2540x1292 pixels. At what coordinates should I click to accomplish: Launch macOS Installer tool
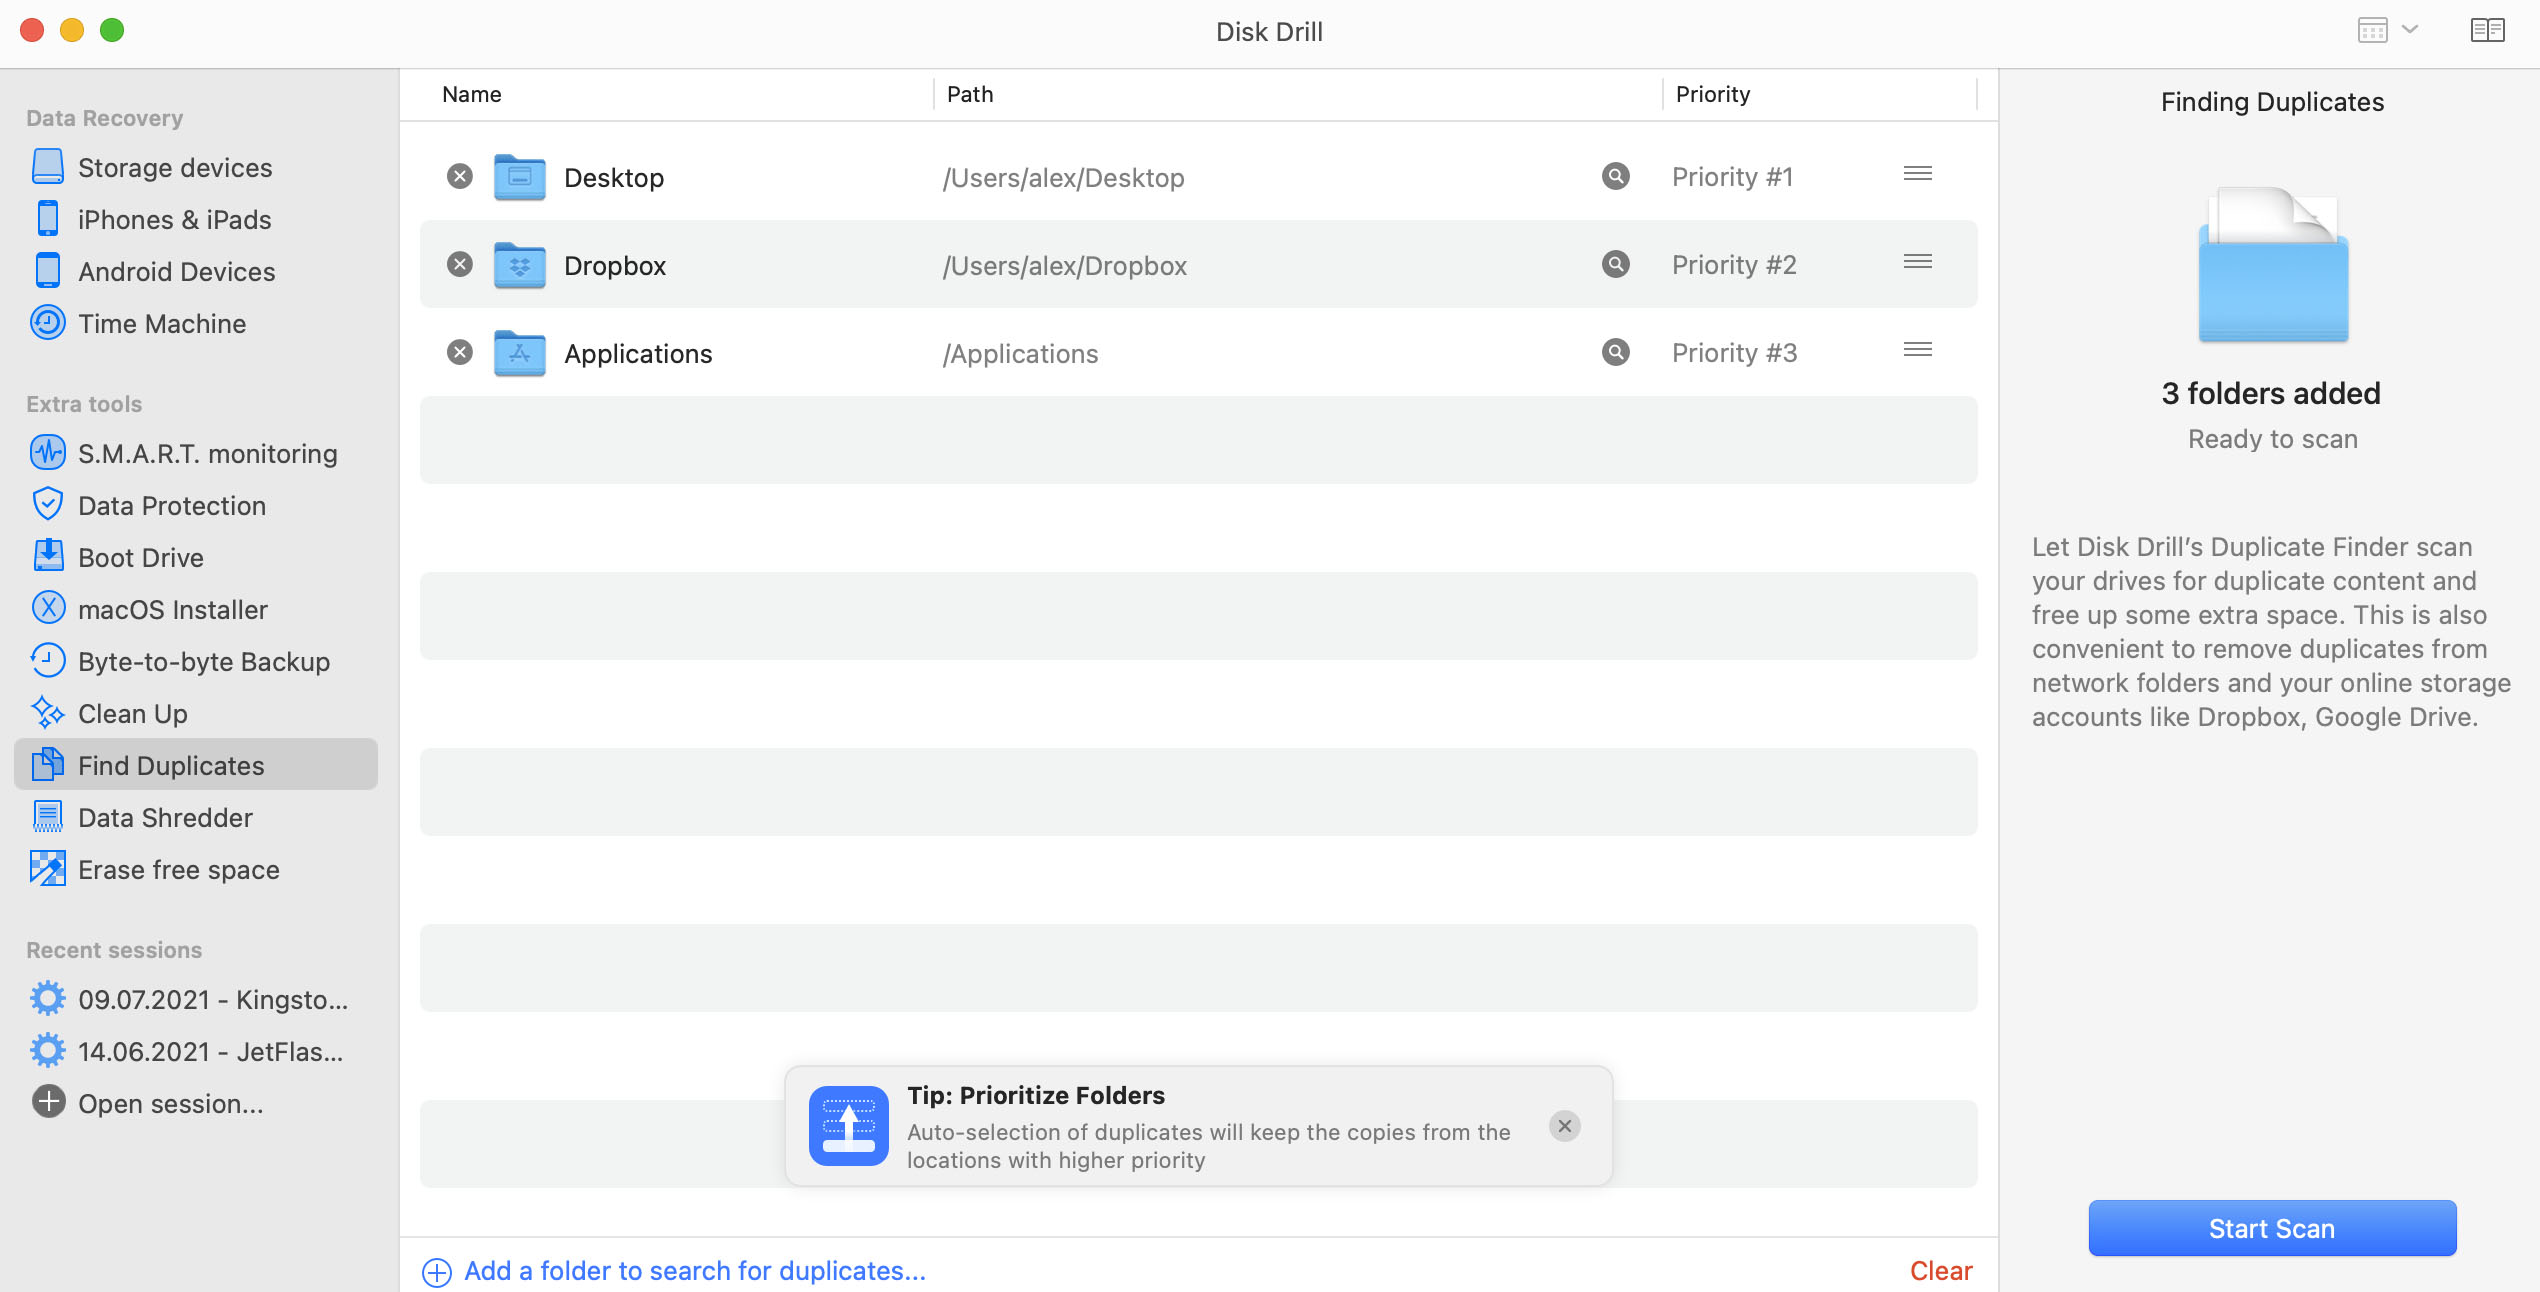click(x=196, y=610)
